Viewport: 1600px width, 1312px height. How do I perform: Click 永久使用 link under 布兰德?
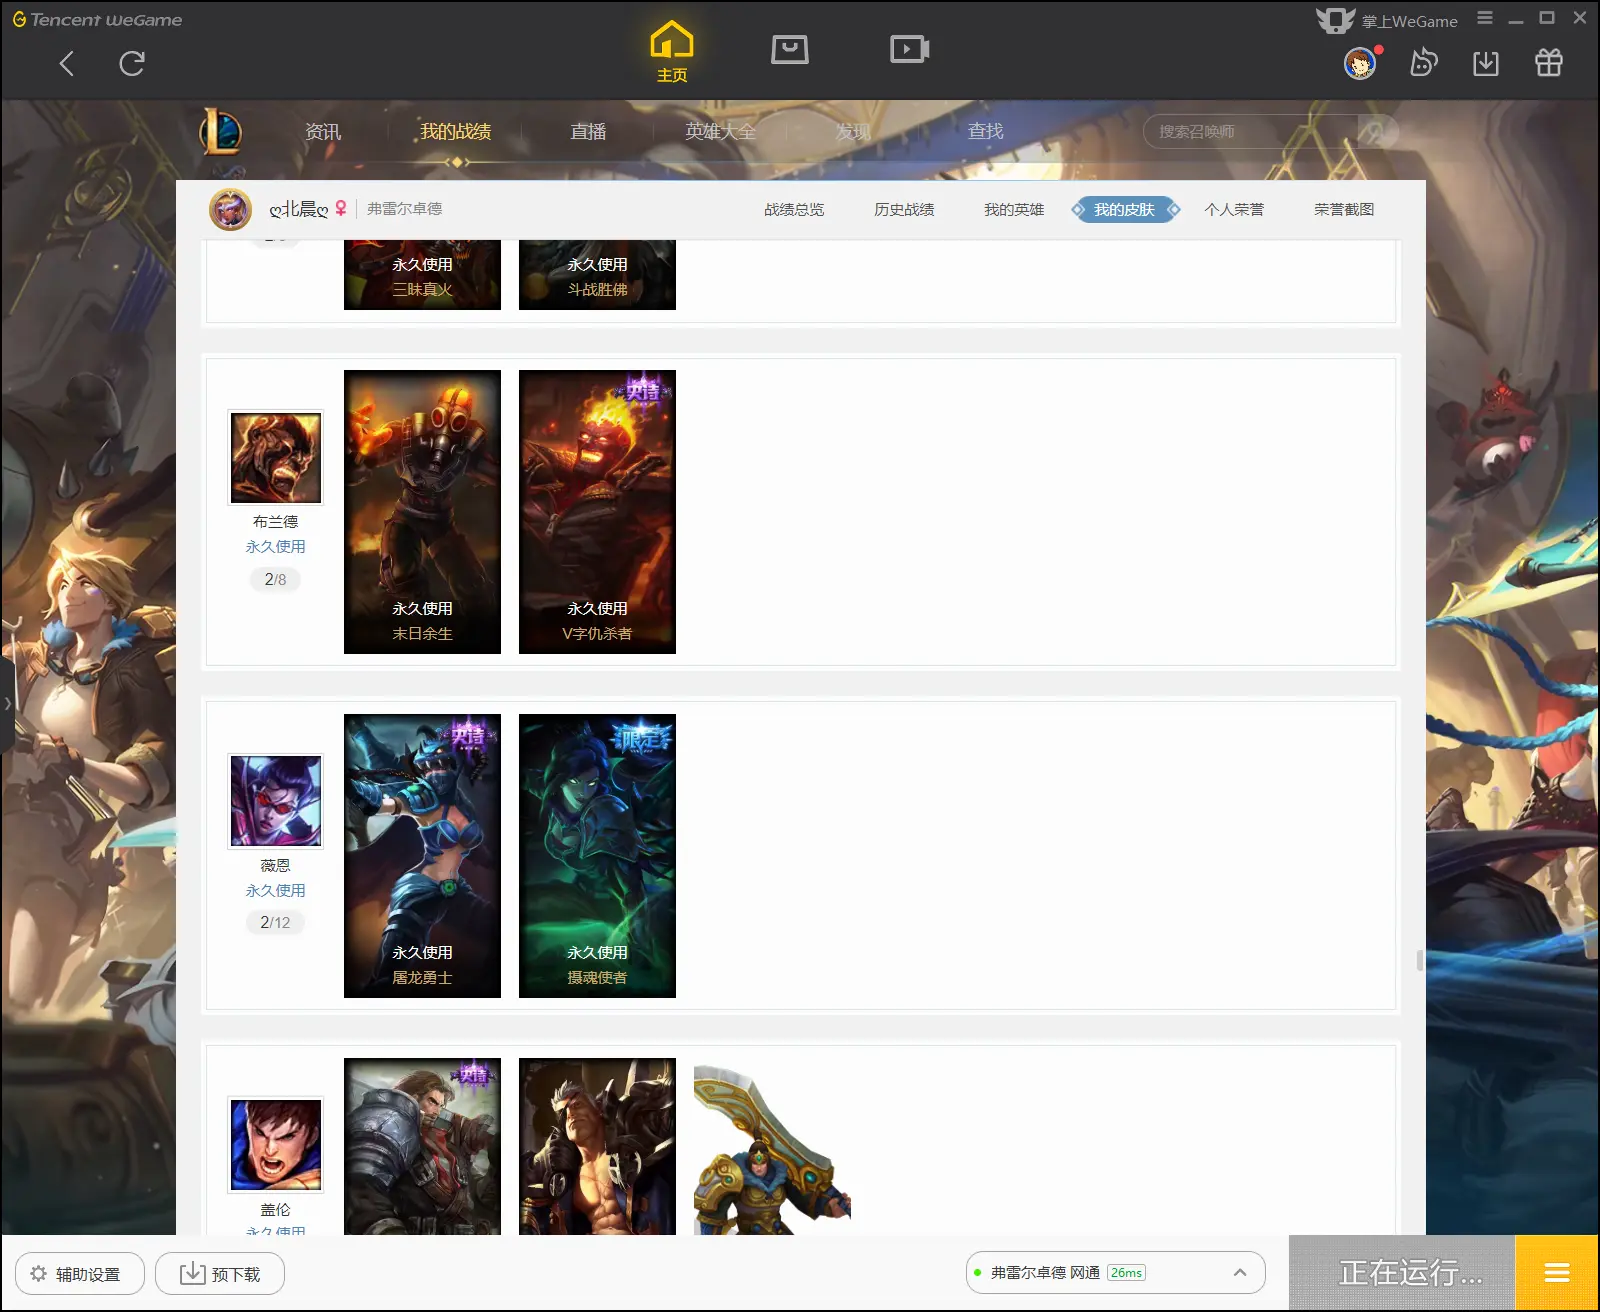click(x=276, y=546)
